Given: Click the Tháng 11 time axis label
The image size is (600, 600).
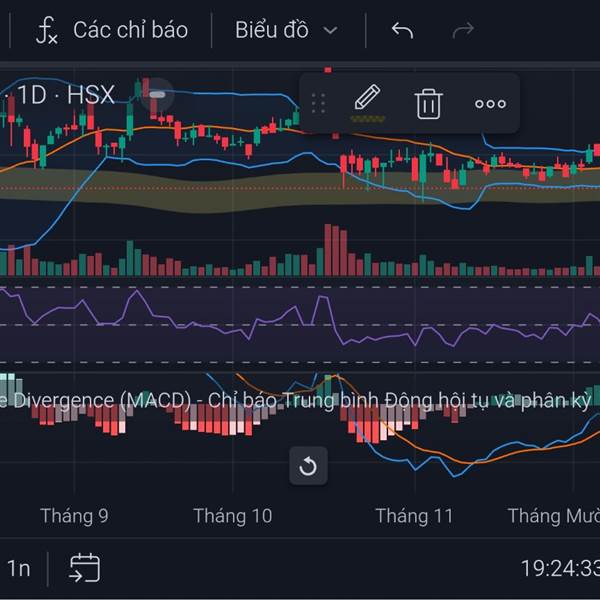Looking at the screenshot, I should pyautogui.click(x=414, y=516).
